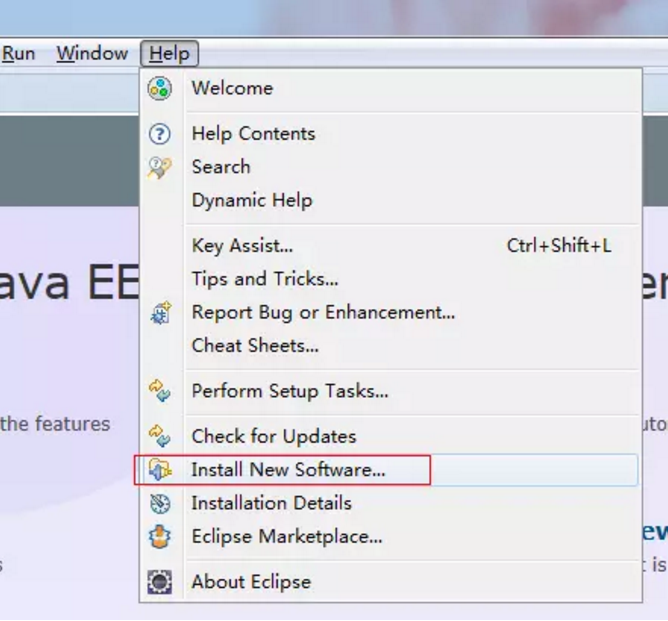Choose Check for Updates
Screen dimensions: 668x621
point(390,437)
